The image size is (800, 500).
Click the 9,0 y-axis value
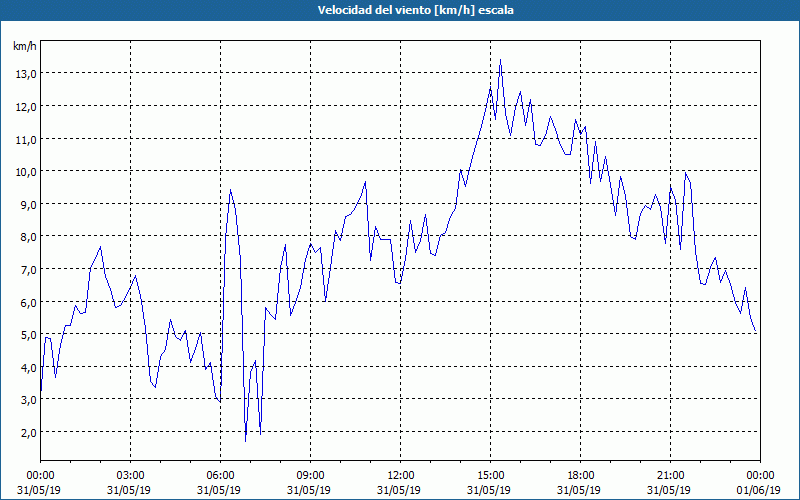pyautogui.click(x=29, y=205)
